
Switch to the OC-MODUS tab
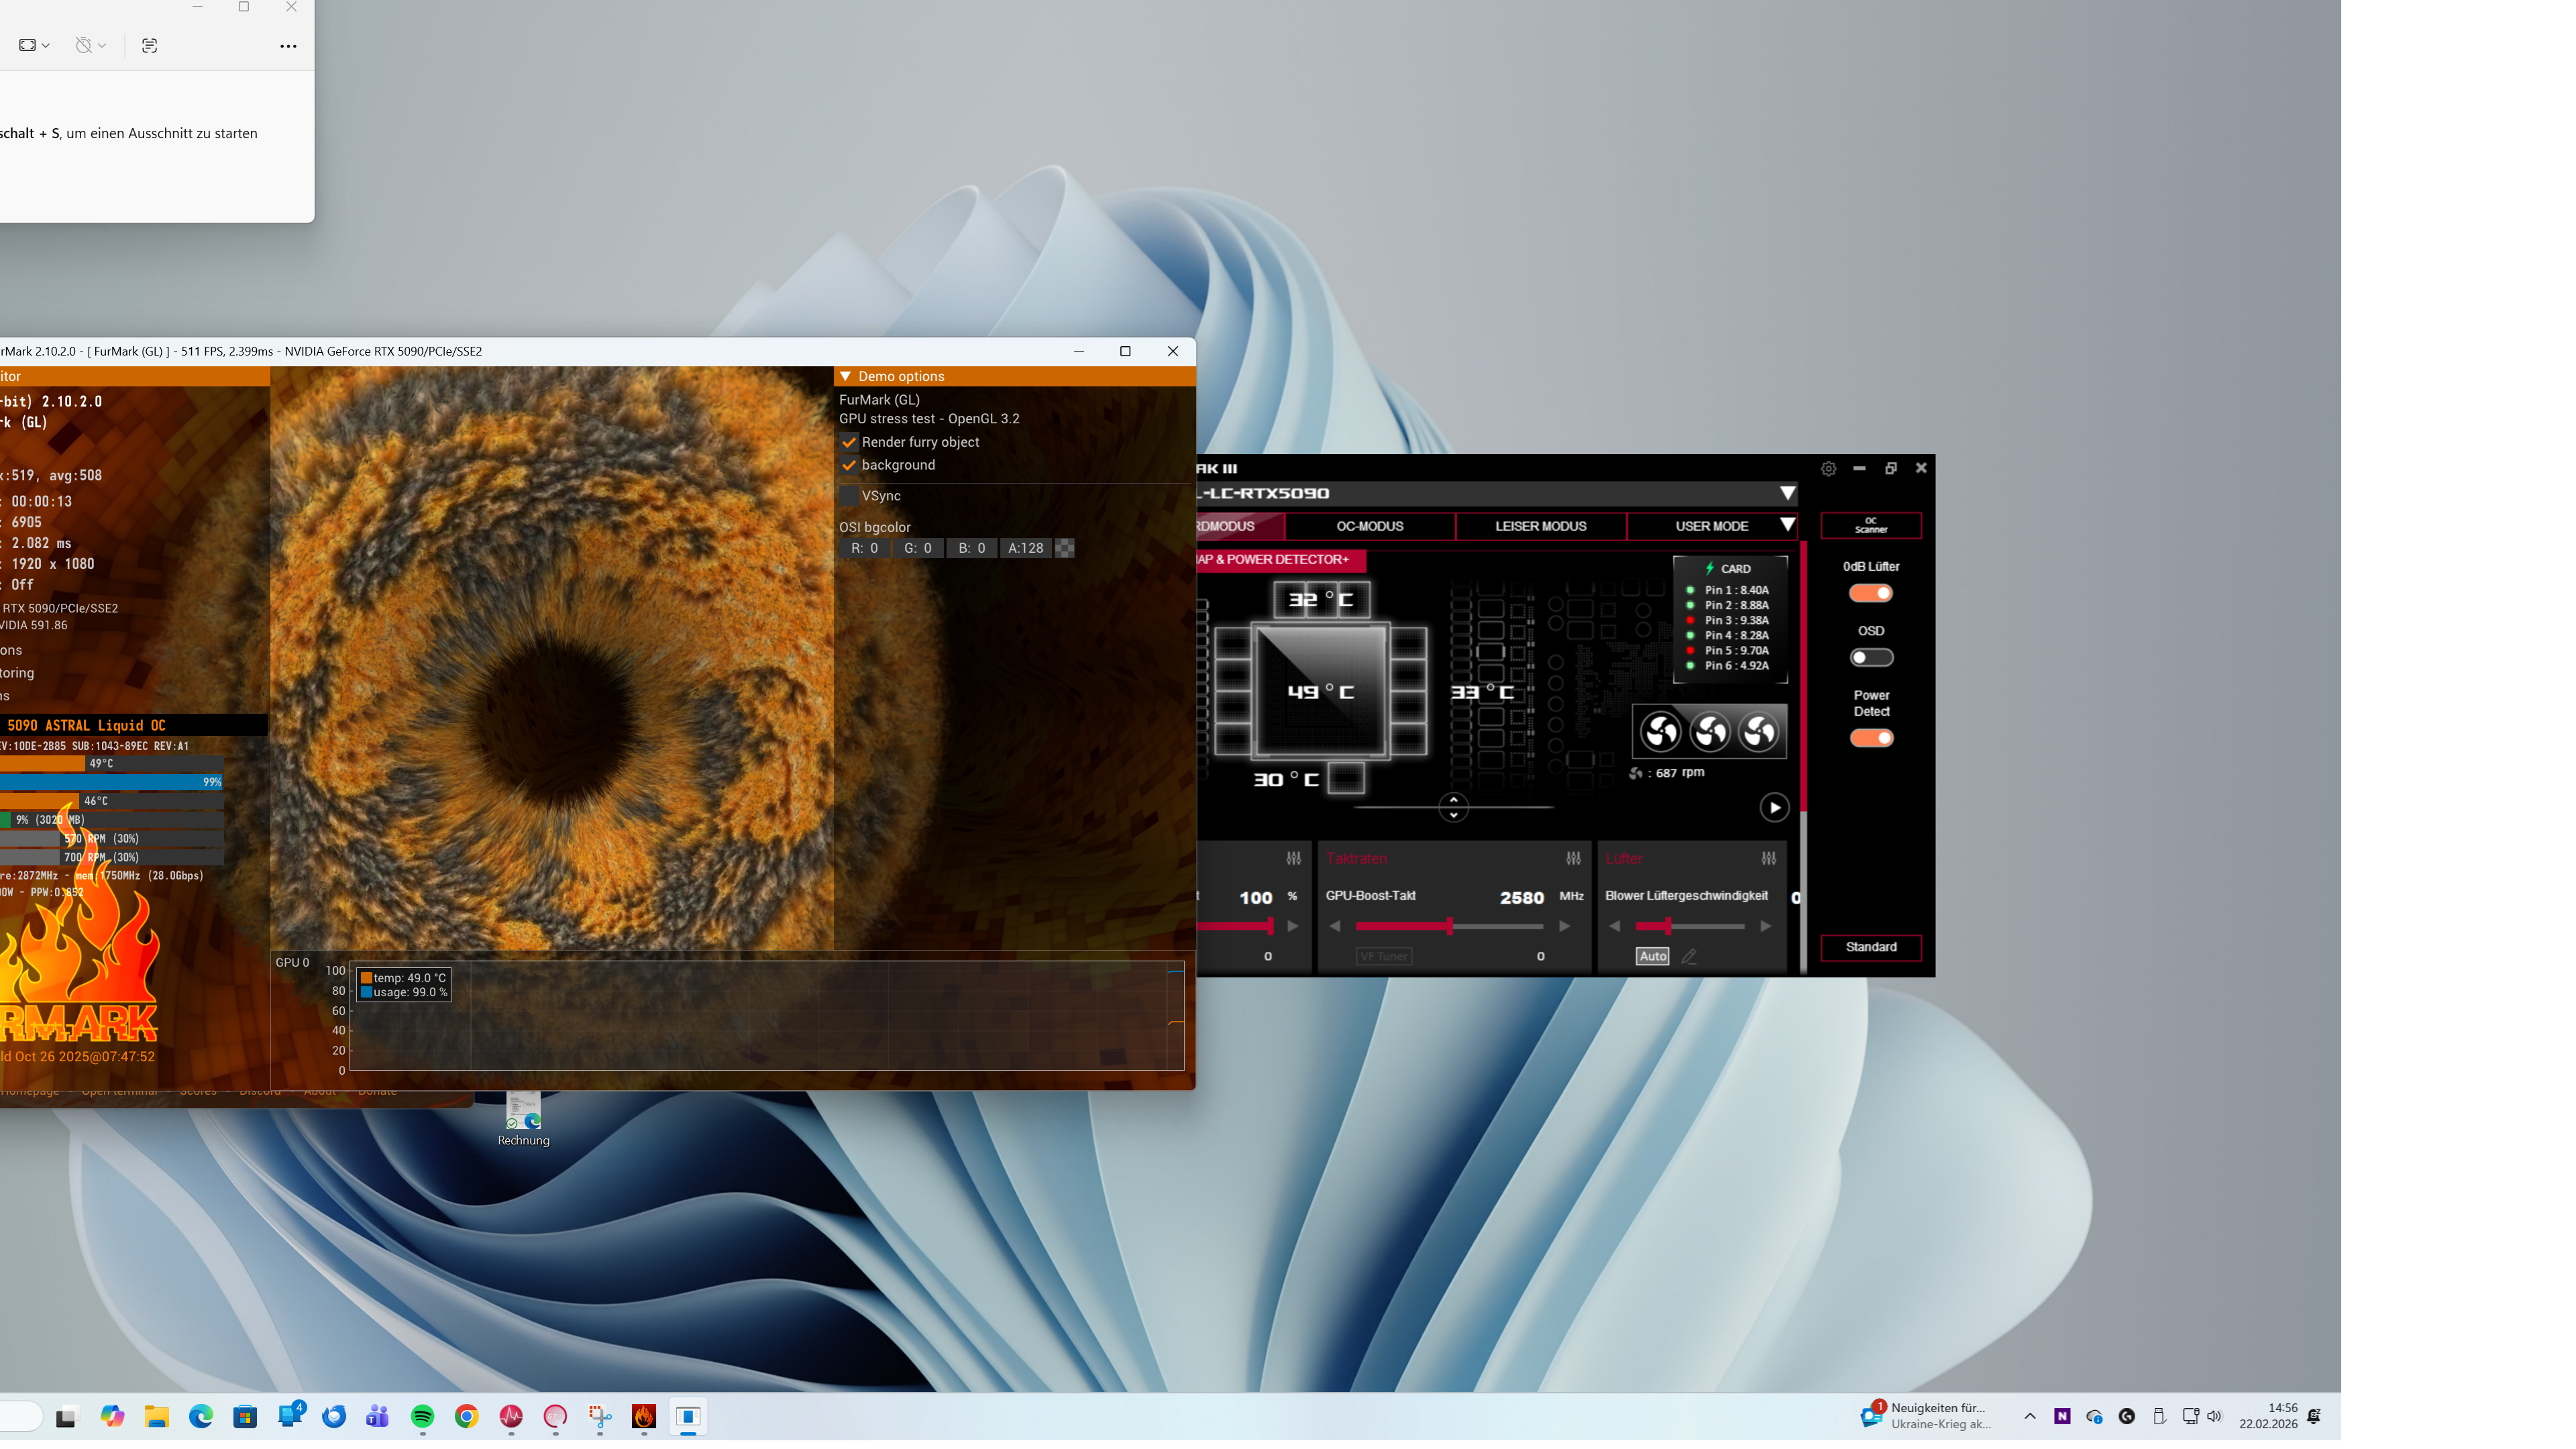(1369, 526)
